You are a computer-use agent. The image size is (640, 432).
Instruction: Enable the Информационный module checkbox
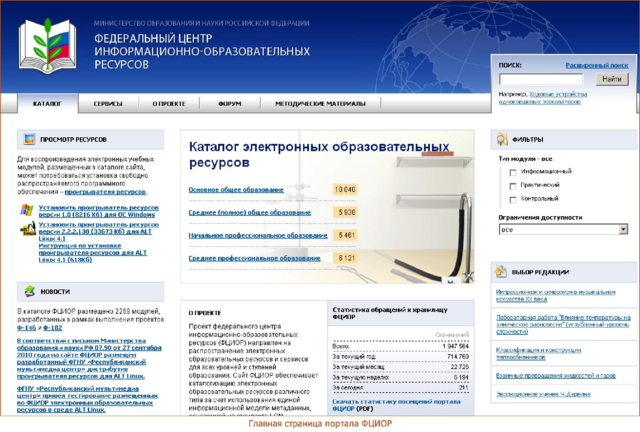pyautogui.click(x=513, y=173)
